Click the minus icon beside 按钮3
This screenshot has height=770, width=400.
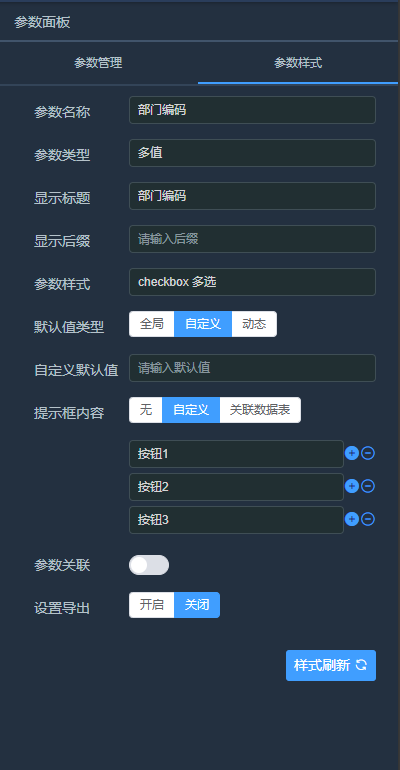click(368, 519)
